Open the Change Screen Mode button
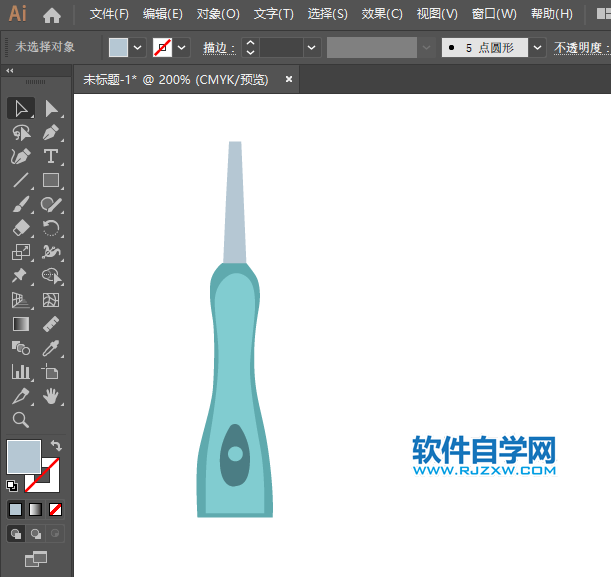This screenshot has height=577, width=611. point(36,559)
